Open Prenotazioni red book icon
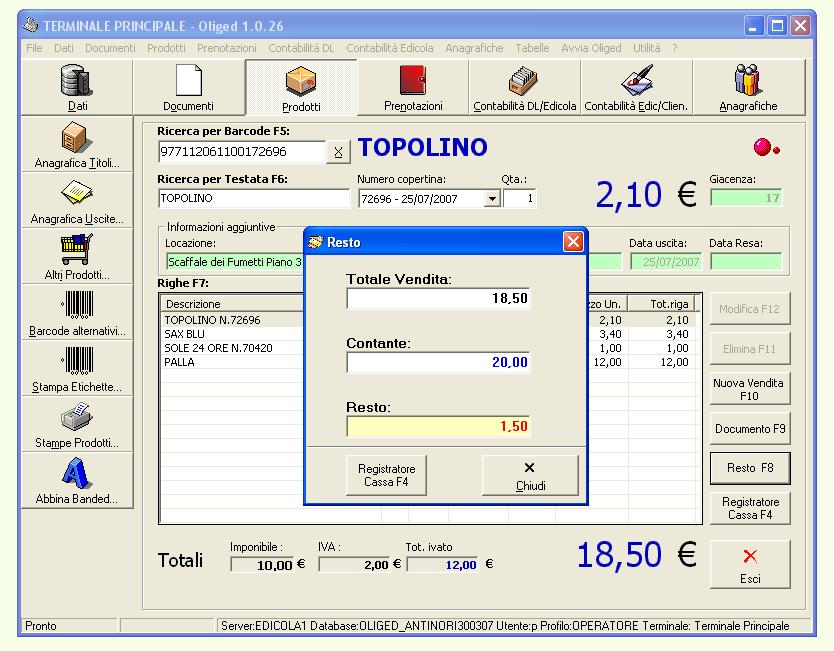 (413, 80)
